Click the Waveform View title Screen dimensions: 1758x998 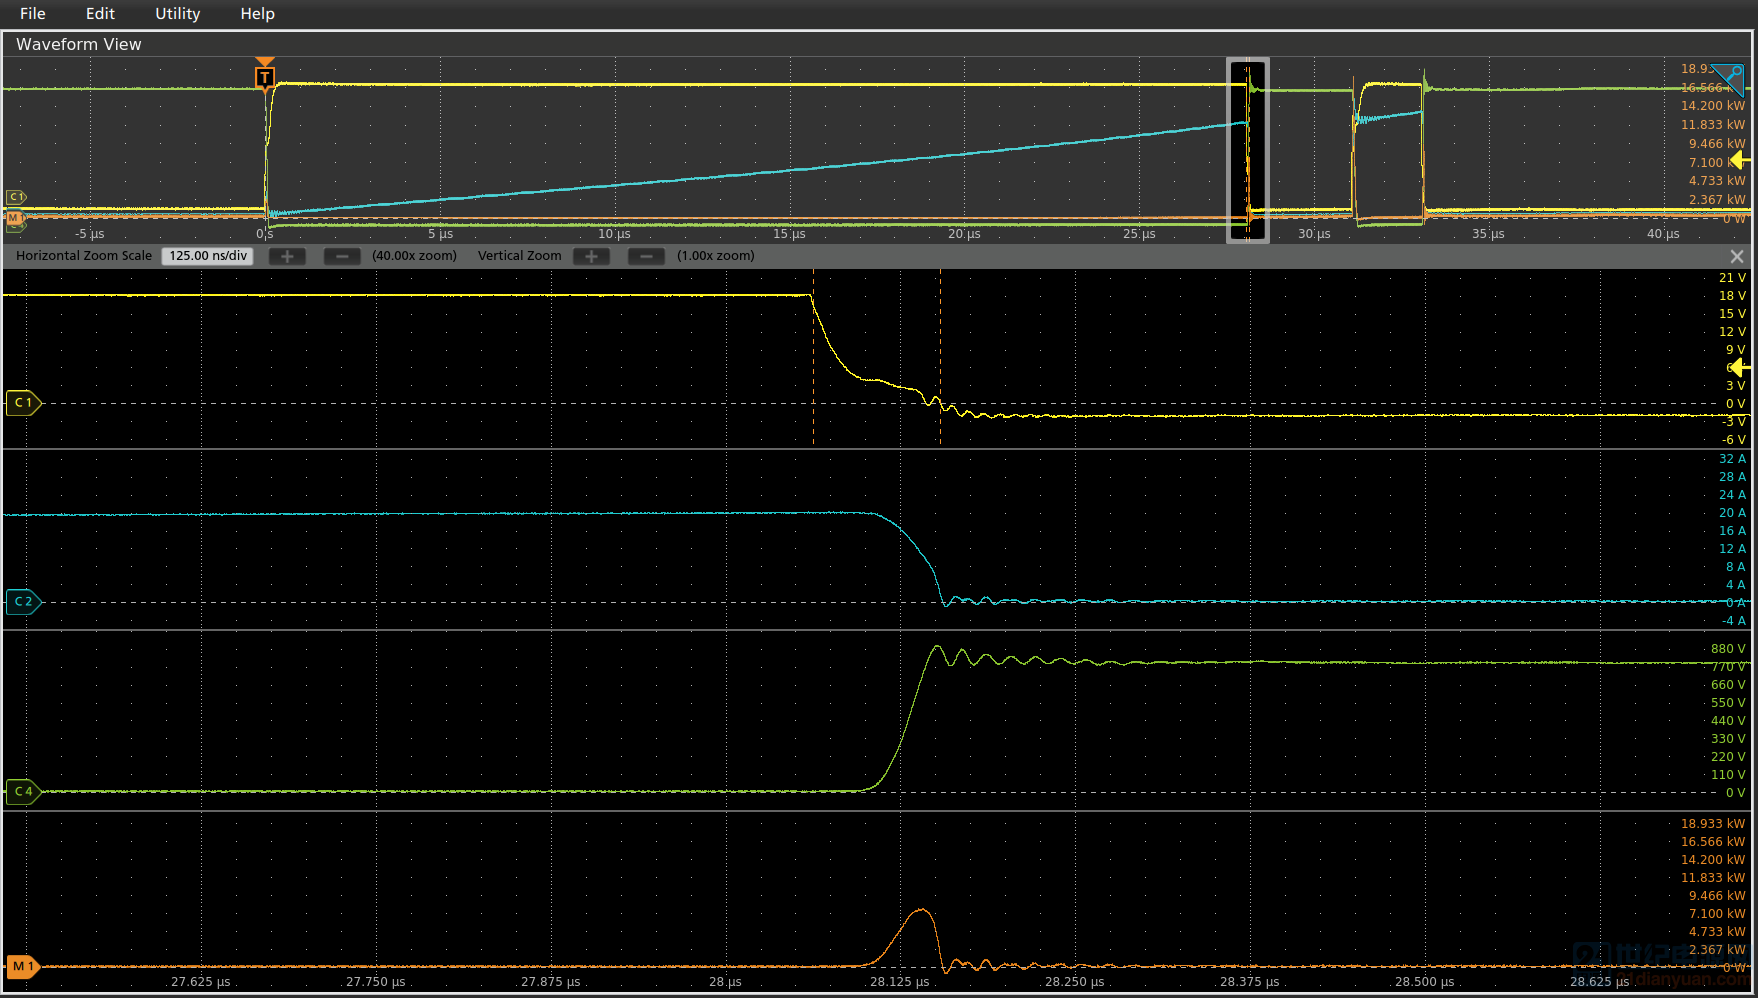pos(79,44)
